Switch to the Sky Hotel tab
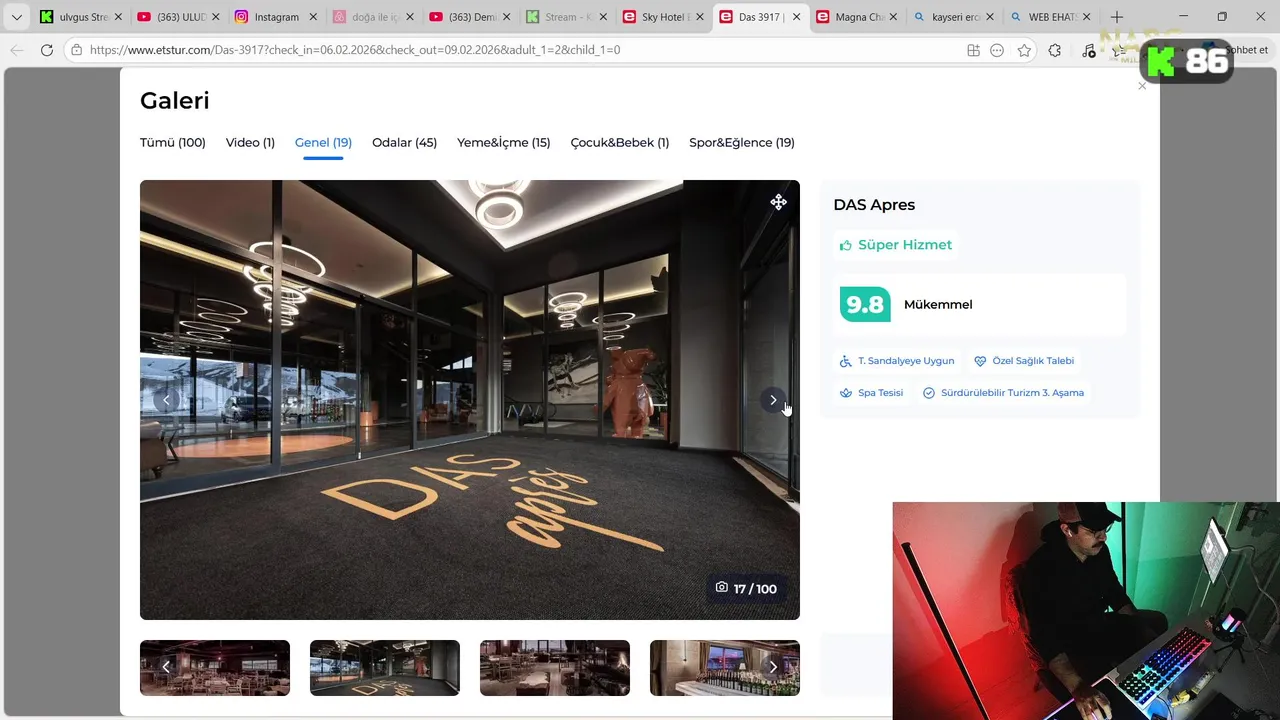The image size is (1280, 720). point(664,17)
